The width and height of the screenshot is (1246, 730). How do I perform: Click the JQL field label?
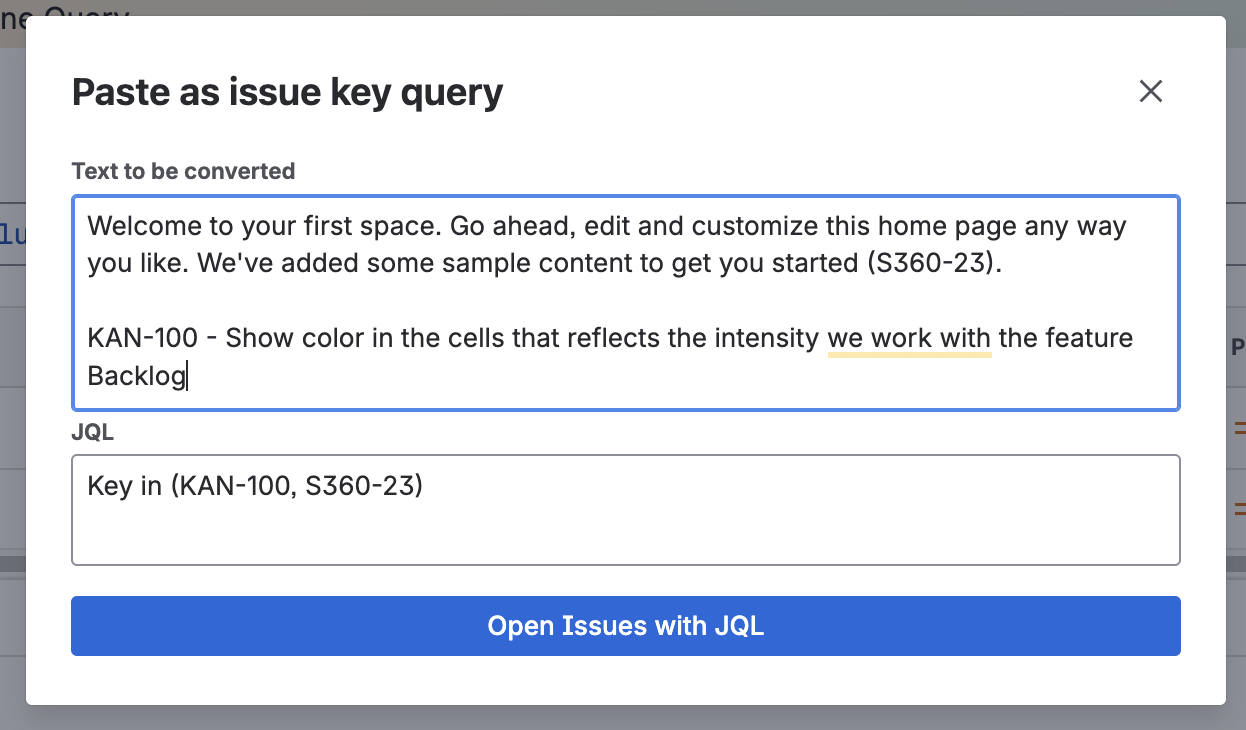coord(93,433)
